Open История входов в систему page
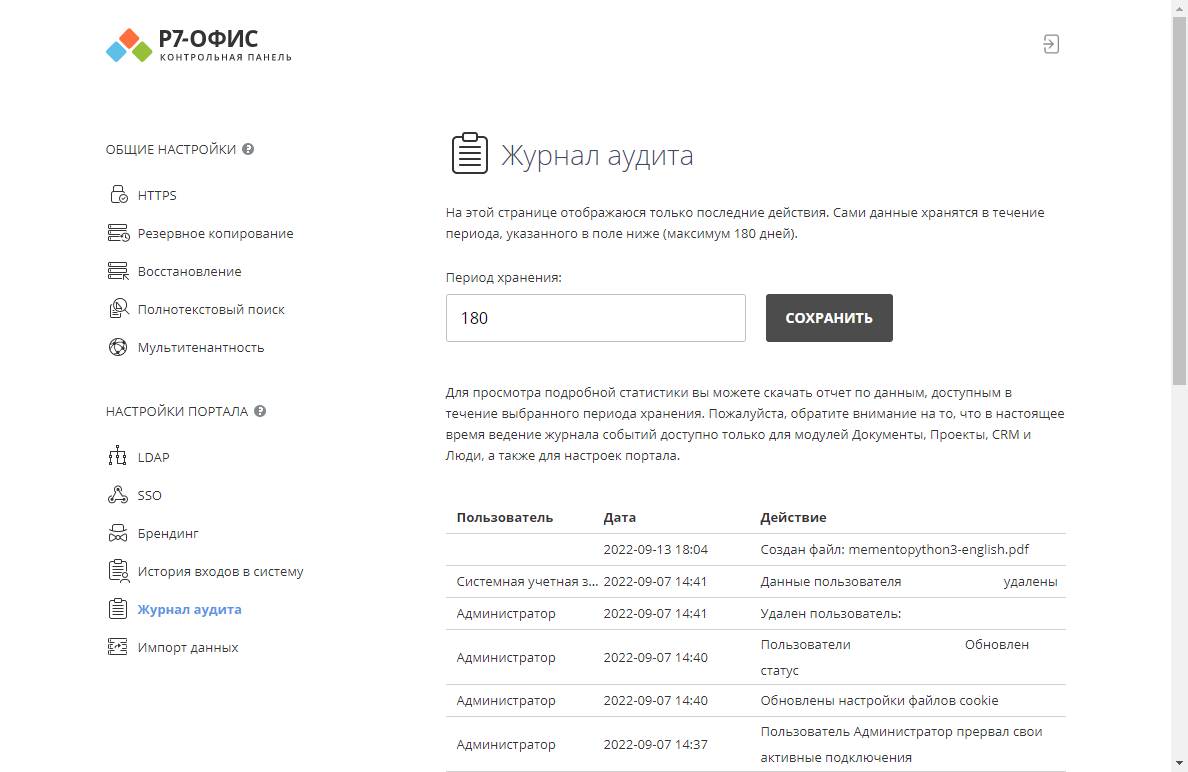 (220, 571)
